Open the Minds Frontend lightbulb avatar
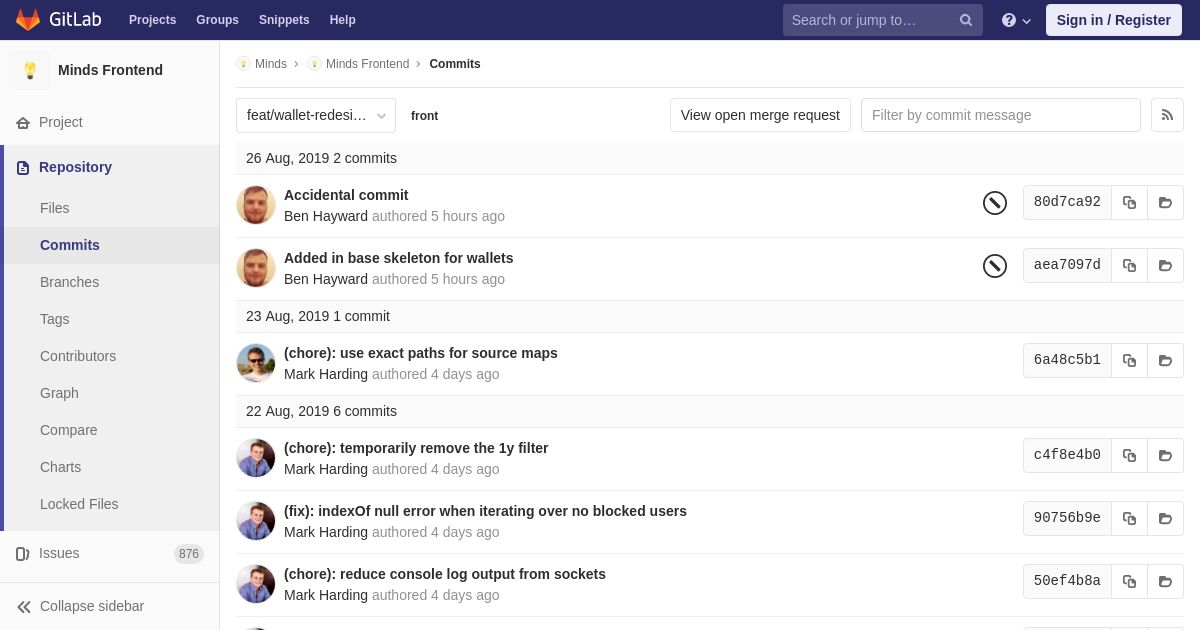This screenshot has height=630, width=1200. [x=30, y=70]
